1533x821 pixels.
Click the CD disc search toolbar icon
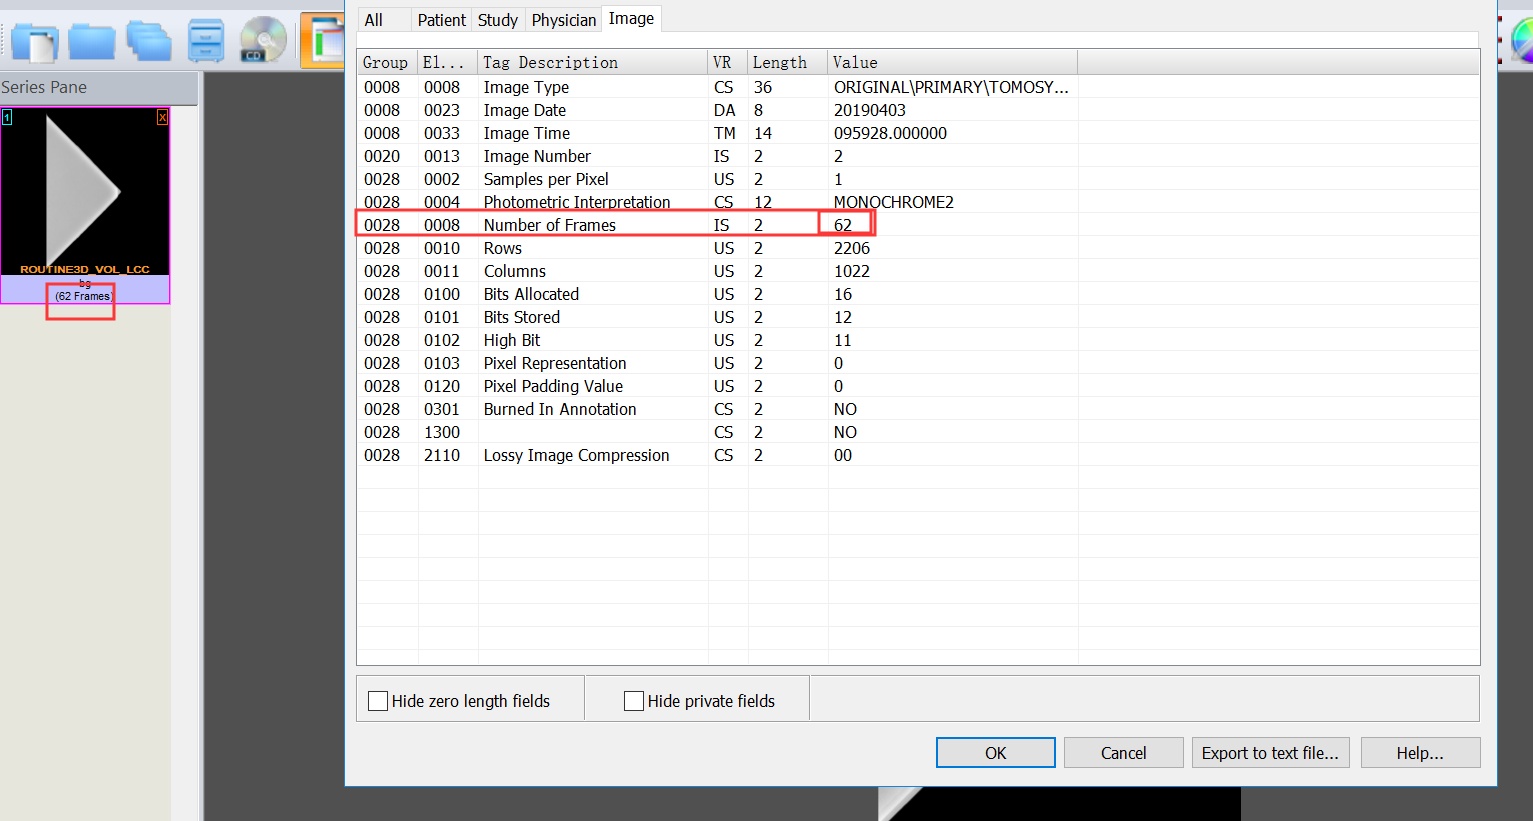(263, 40)
